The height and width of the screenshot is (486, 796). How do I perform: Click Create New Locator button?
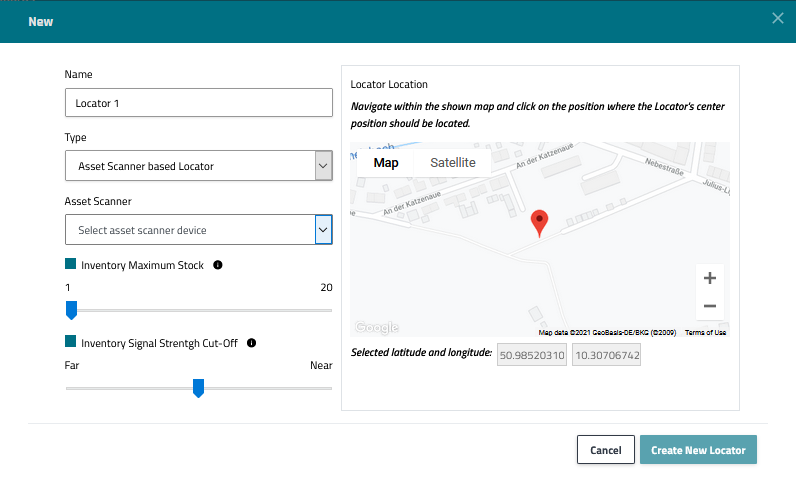[698, 450]
